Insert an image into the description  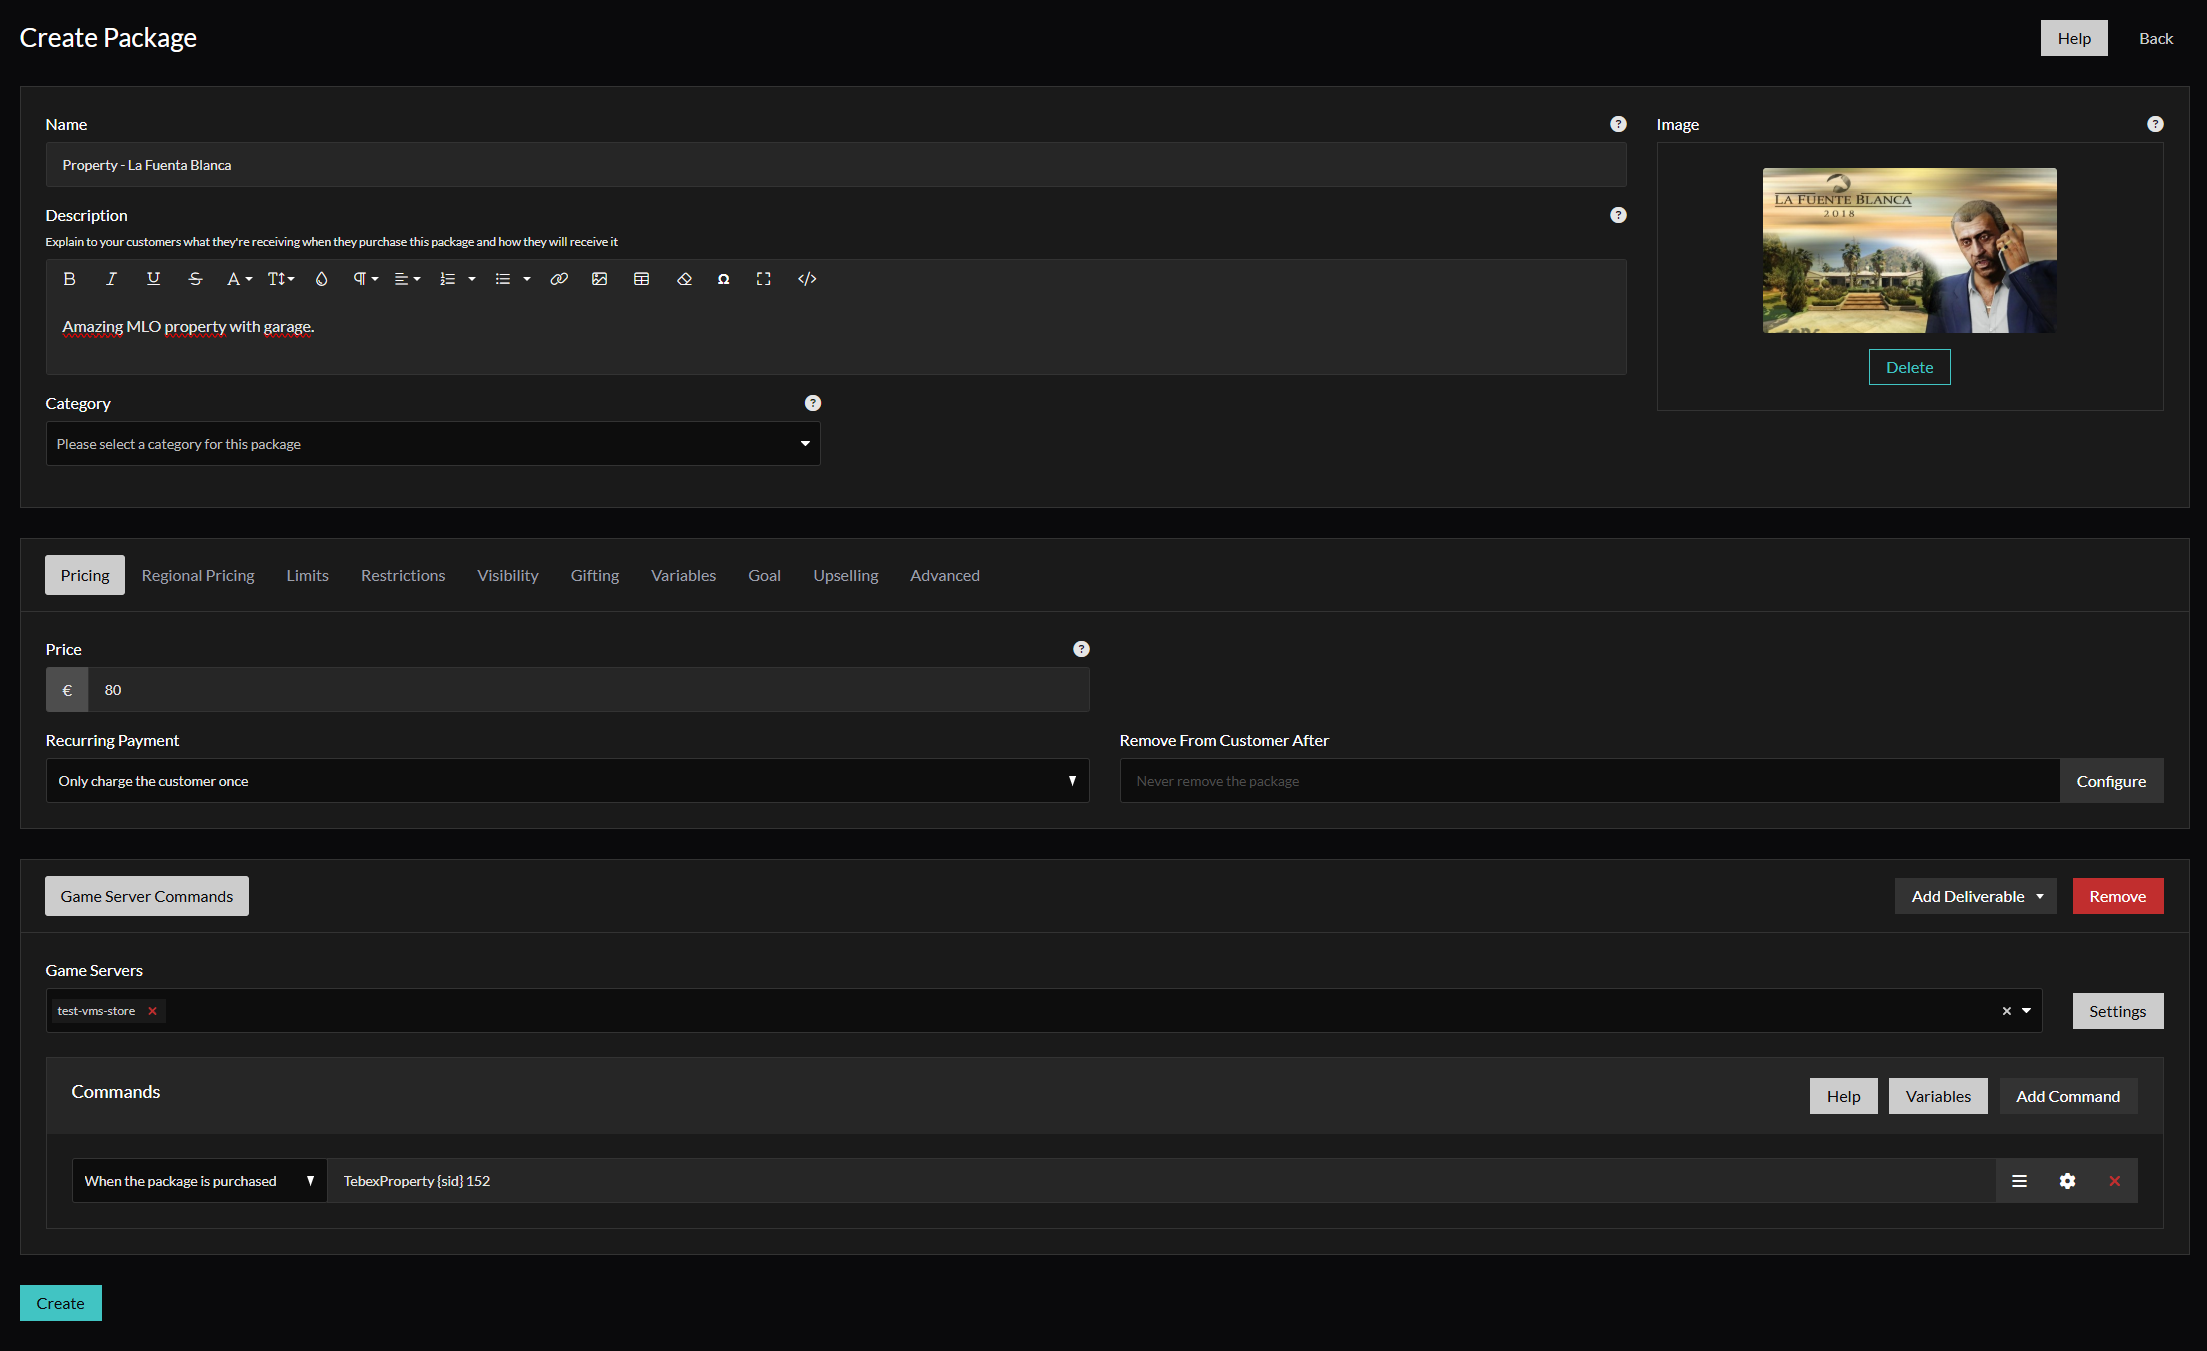tap(599, 279)
